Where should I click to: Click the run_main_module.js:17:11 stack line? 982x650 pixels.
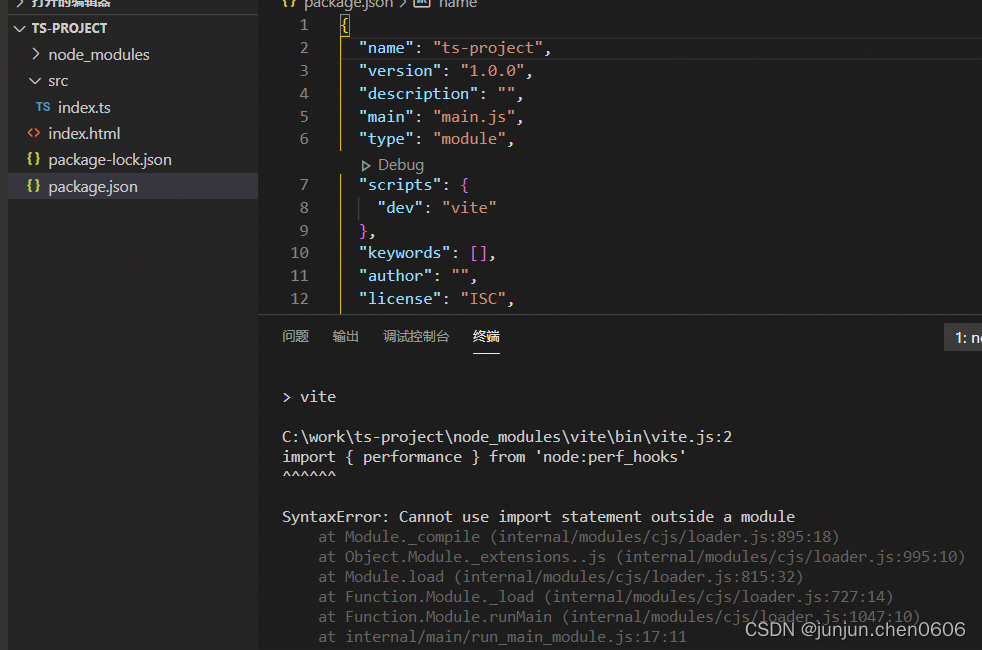(x=502, y=637)
